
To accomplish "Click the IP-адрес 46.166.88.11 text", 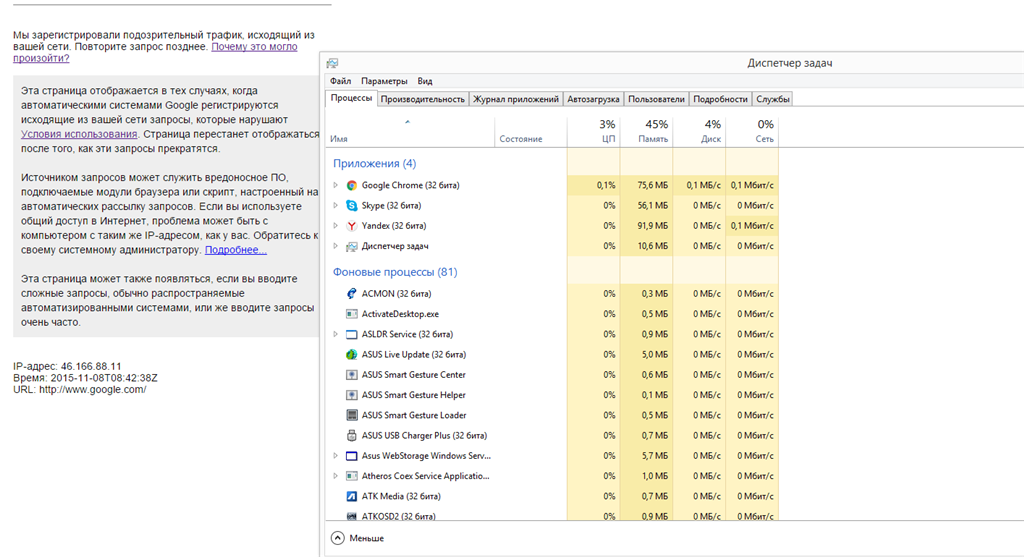I will pos(67,366).
